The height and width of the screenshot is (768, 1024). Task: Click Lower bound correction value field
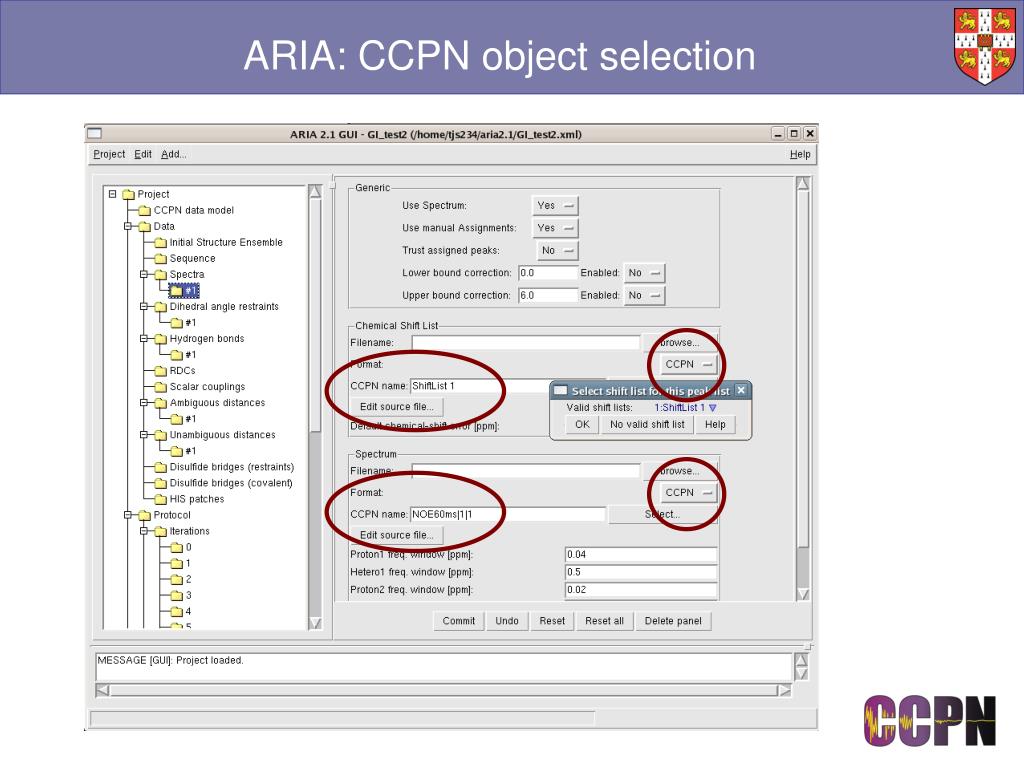(x=548, y=273)
